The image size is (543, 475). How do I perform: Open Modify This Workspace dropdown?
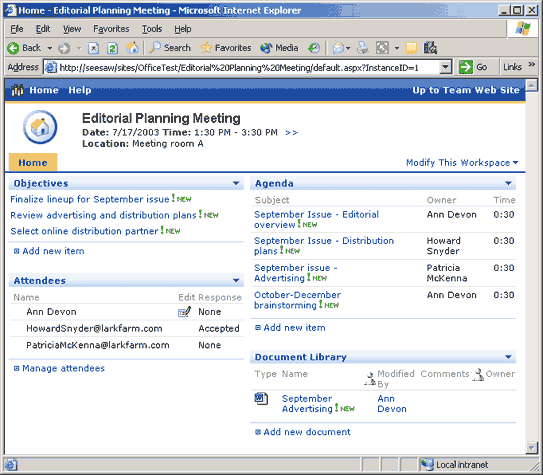tap(462, 162)
